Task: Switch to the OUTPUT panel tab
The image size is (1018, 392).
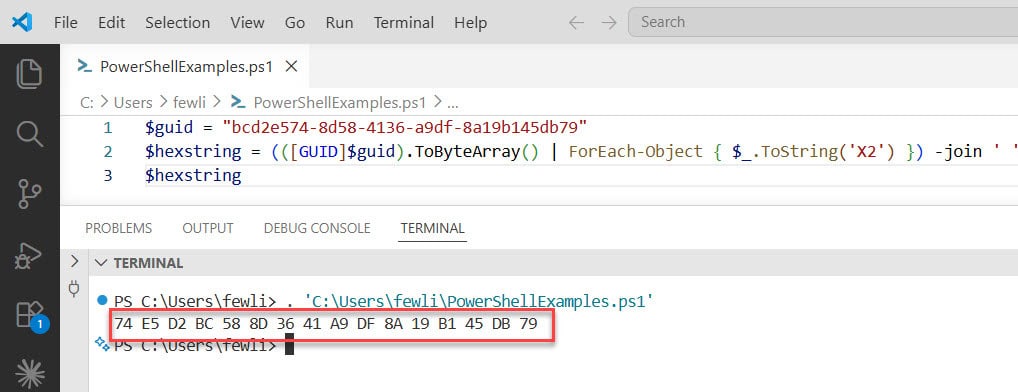Action: tap(208, 228)
